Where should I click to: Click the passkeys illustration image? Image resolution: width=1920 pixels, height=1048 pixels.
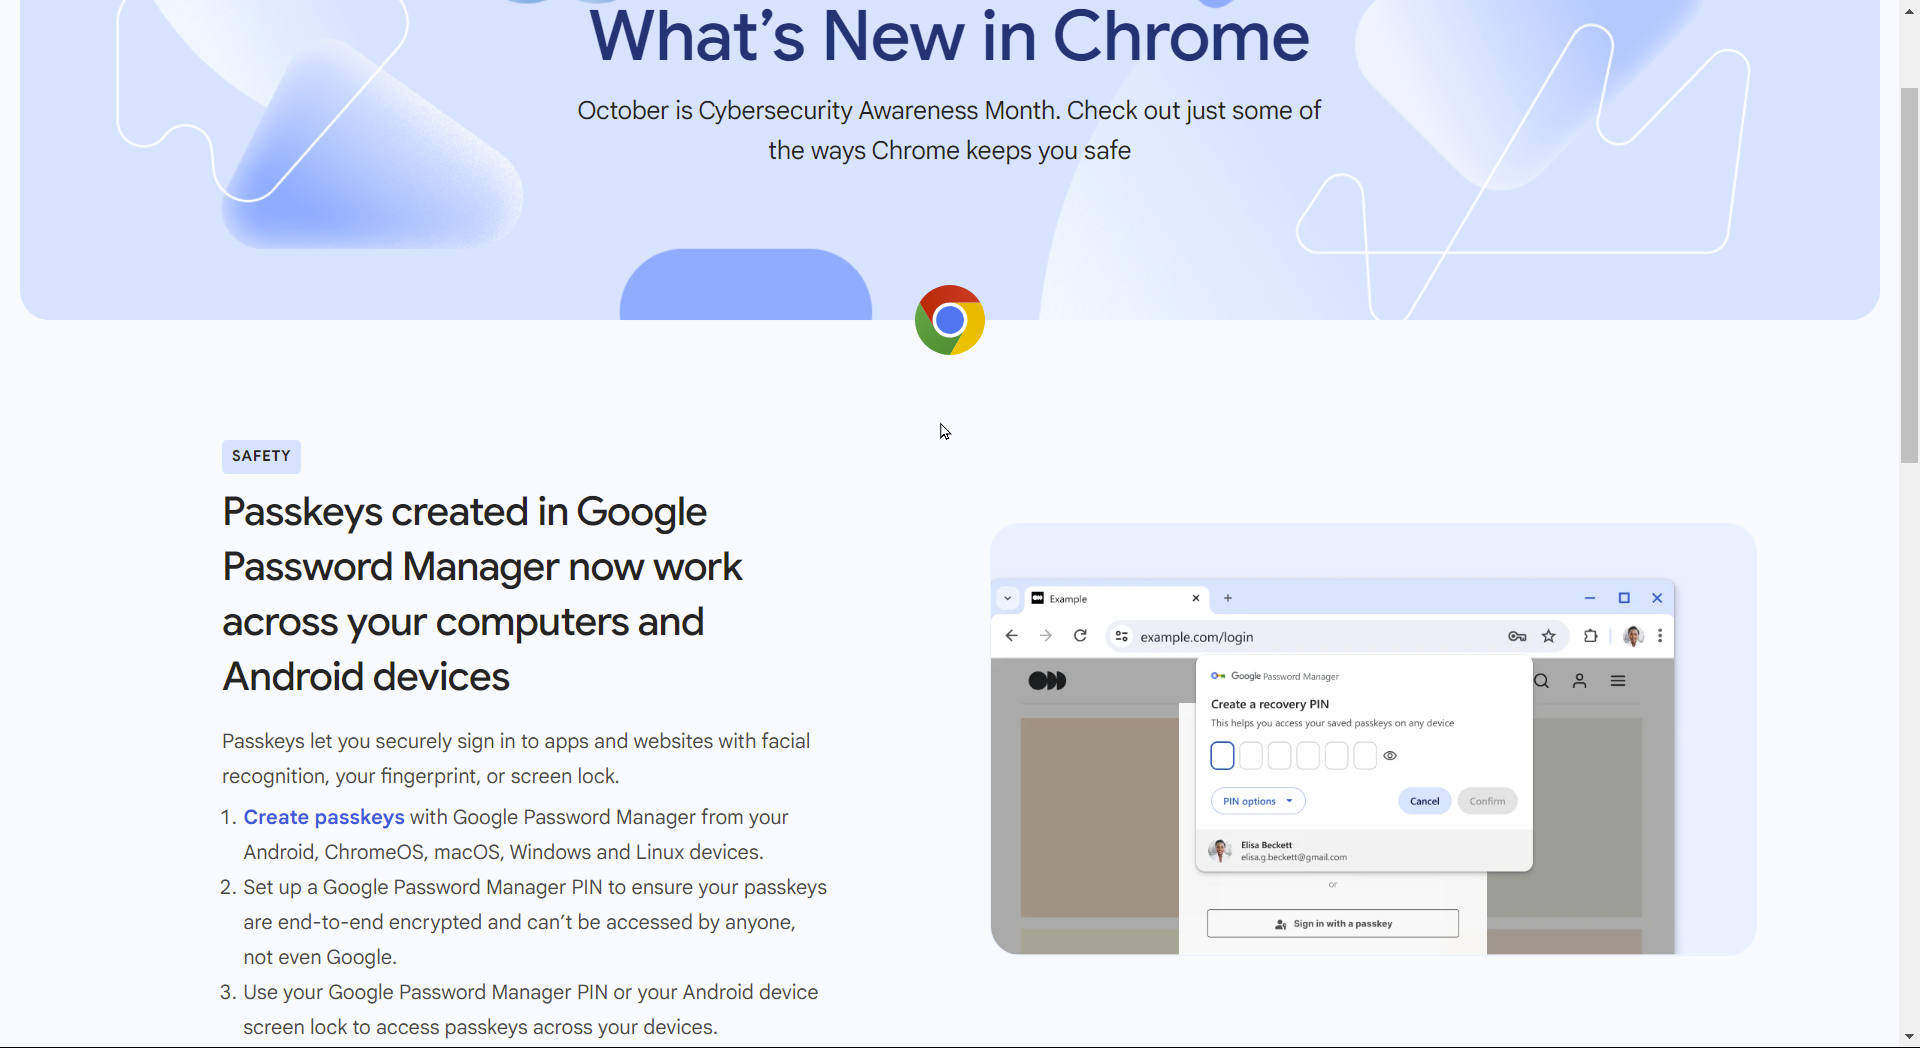point(1373,739)
